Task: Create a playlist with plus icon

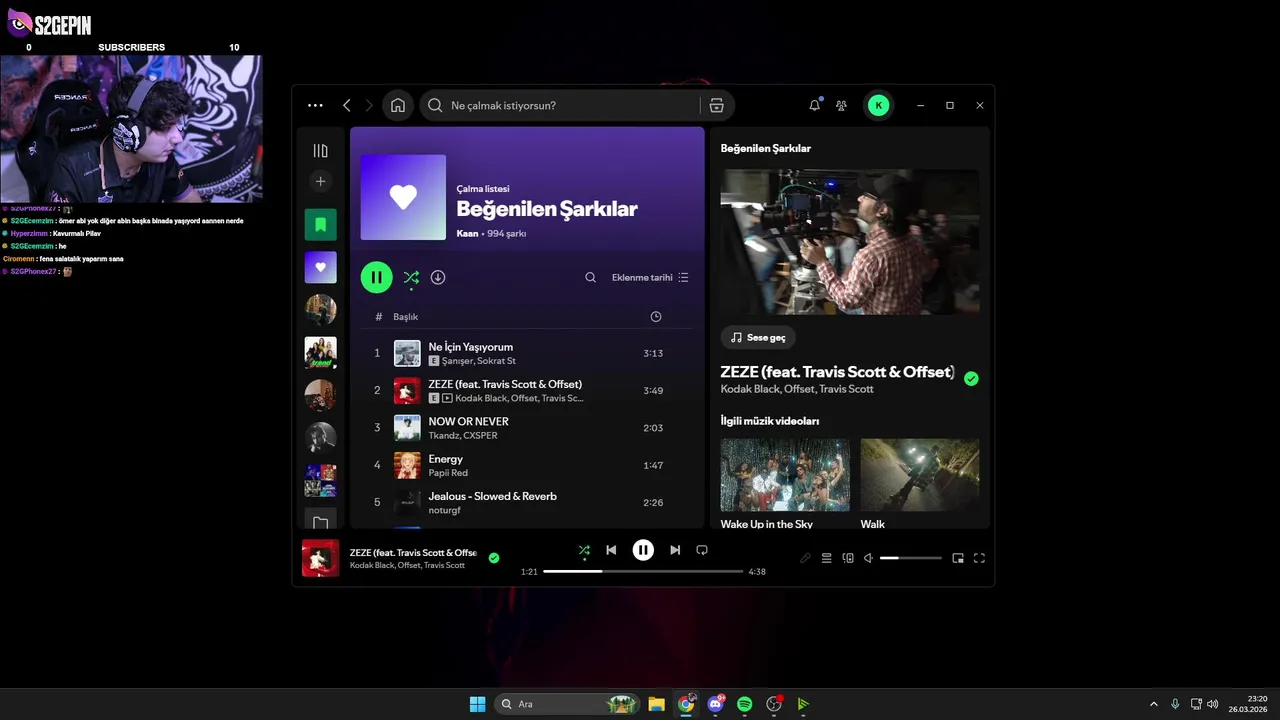Action: 320,181
